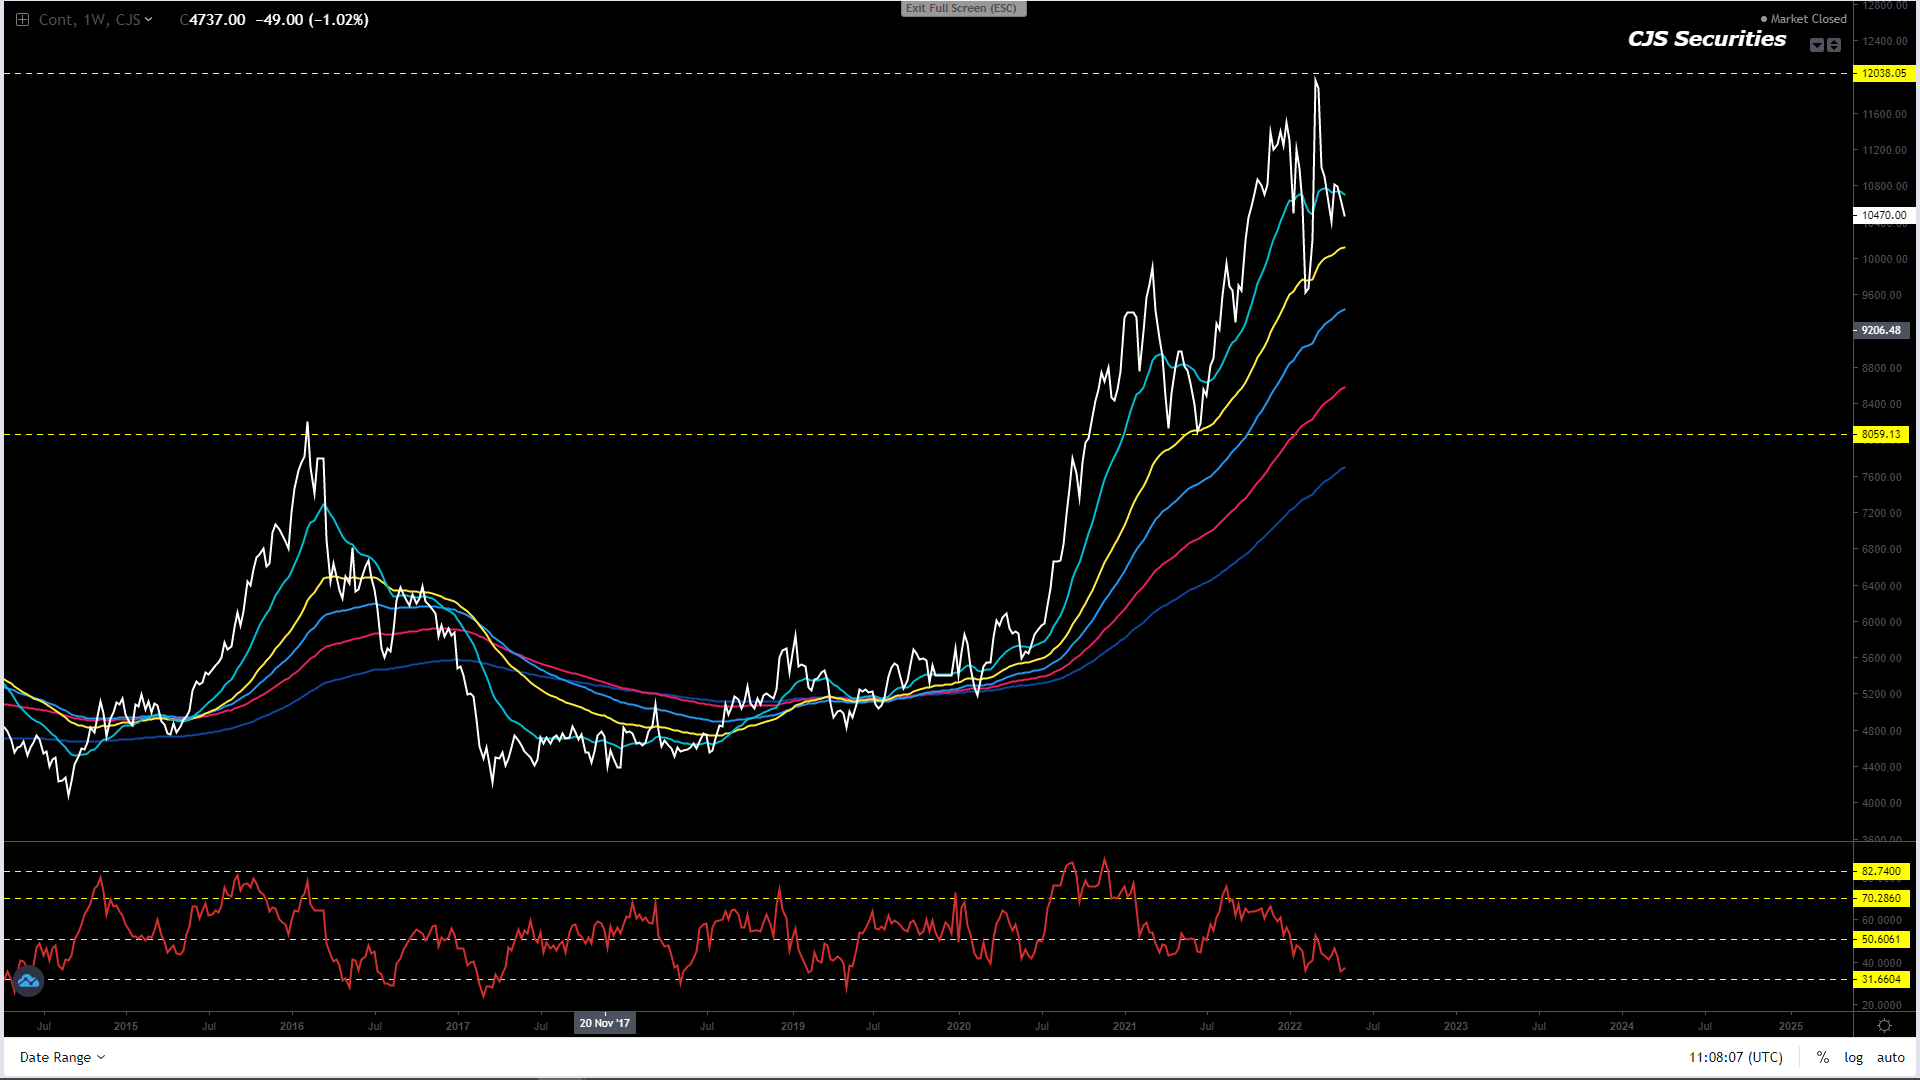The image size is (1920, 1080).
Task: Select the 12038.05 yellow price label
Action: [x=1882, y=73]
